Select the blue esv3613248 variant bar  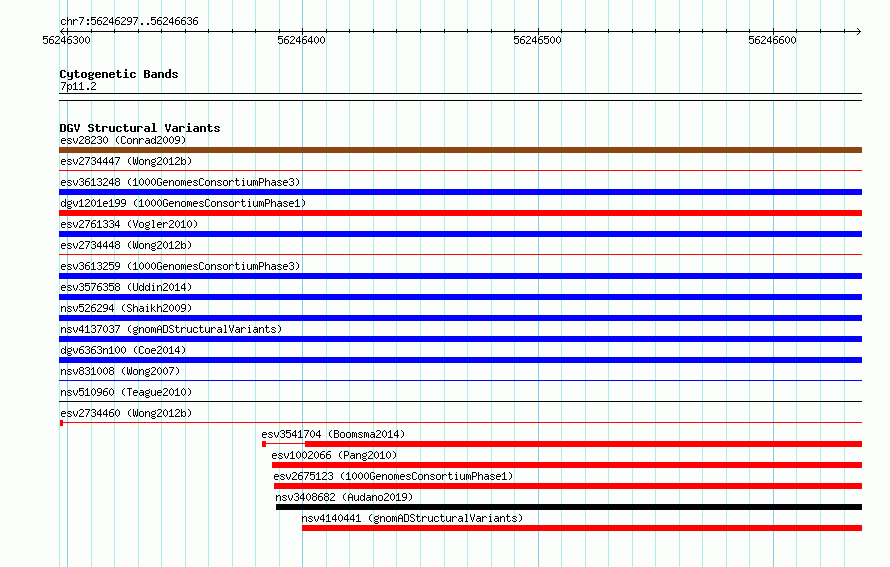tap(460, 192)
